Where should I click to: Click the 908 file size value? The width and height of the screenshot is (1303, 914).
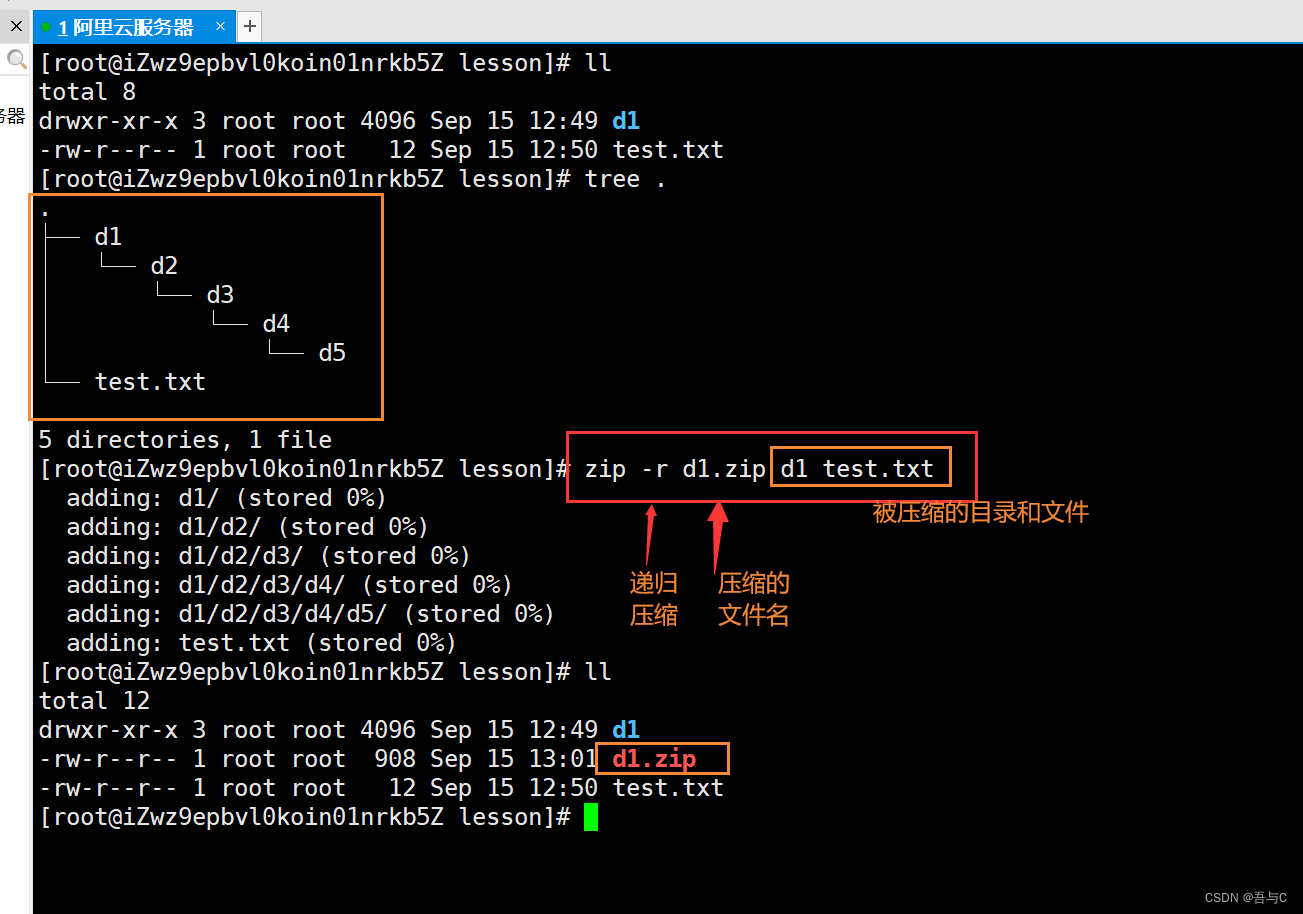pyautogui.click(x=395, y=759)
